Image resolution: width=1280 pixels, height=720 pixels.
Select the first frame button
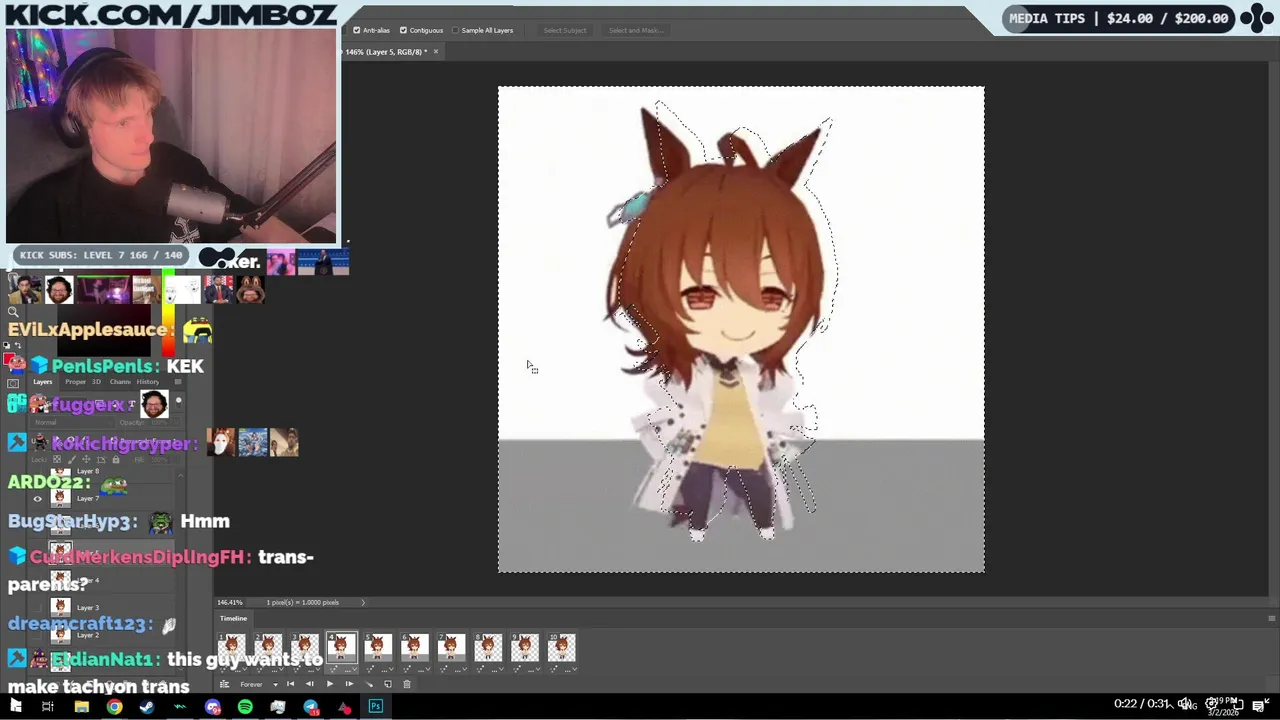pyautogui.click(x=290, y=684)
